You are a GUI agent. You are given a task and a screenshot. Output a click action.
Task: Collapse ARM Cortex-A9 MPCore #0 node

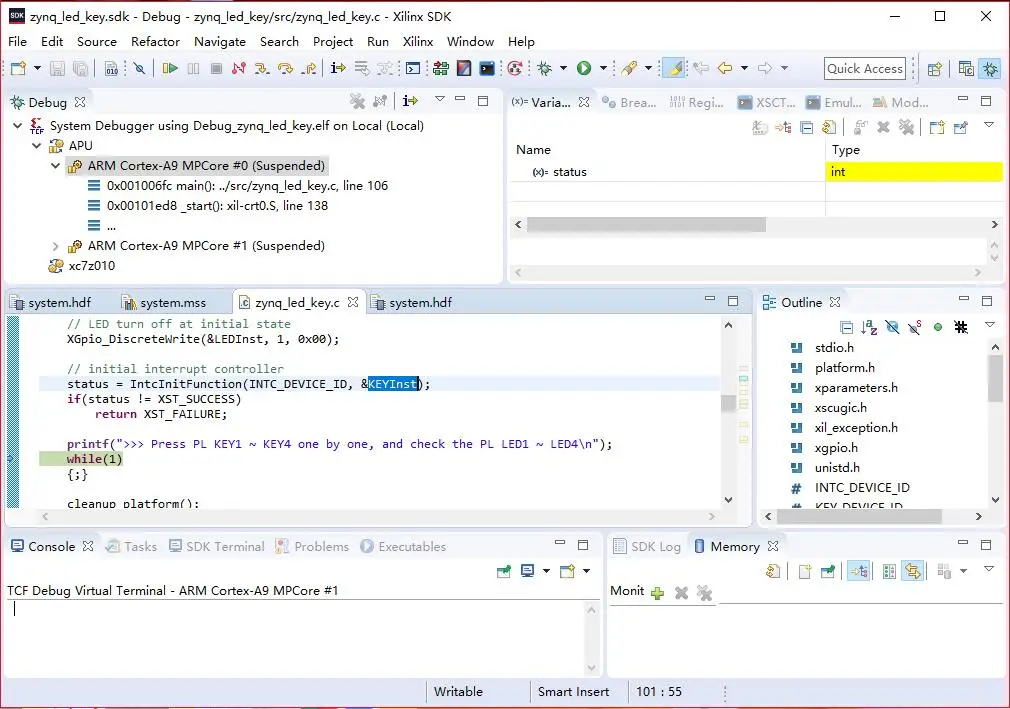pos(56,166)
